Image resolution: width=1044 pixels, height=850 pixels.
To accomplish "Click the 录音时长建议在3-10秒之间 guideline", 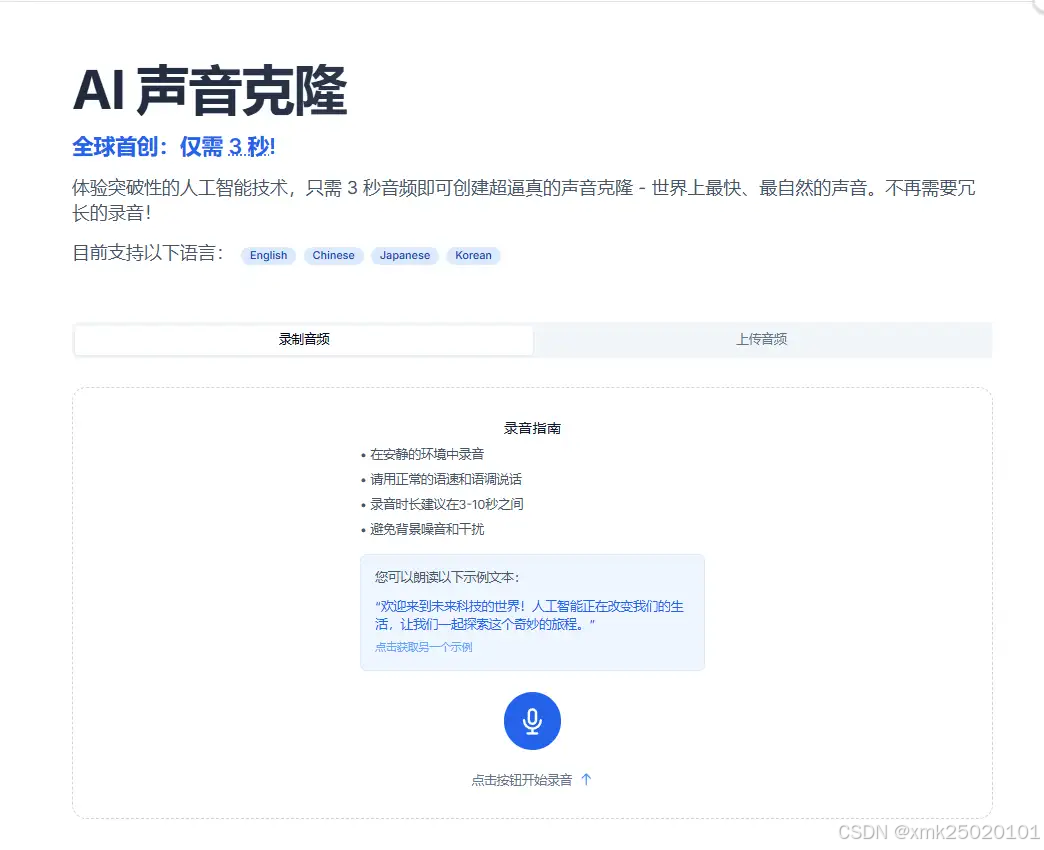I will pyautogui.click(x=447, y=505).
